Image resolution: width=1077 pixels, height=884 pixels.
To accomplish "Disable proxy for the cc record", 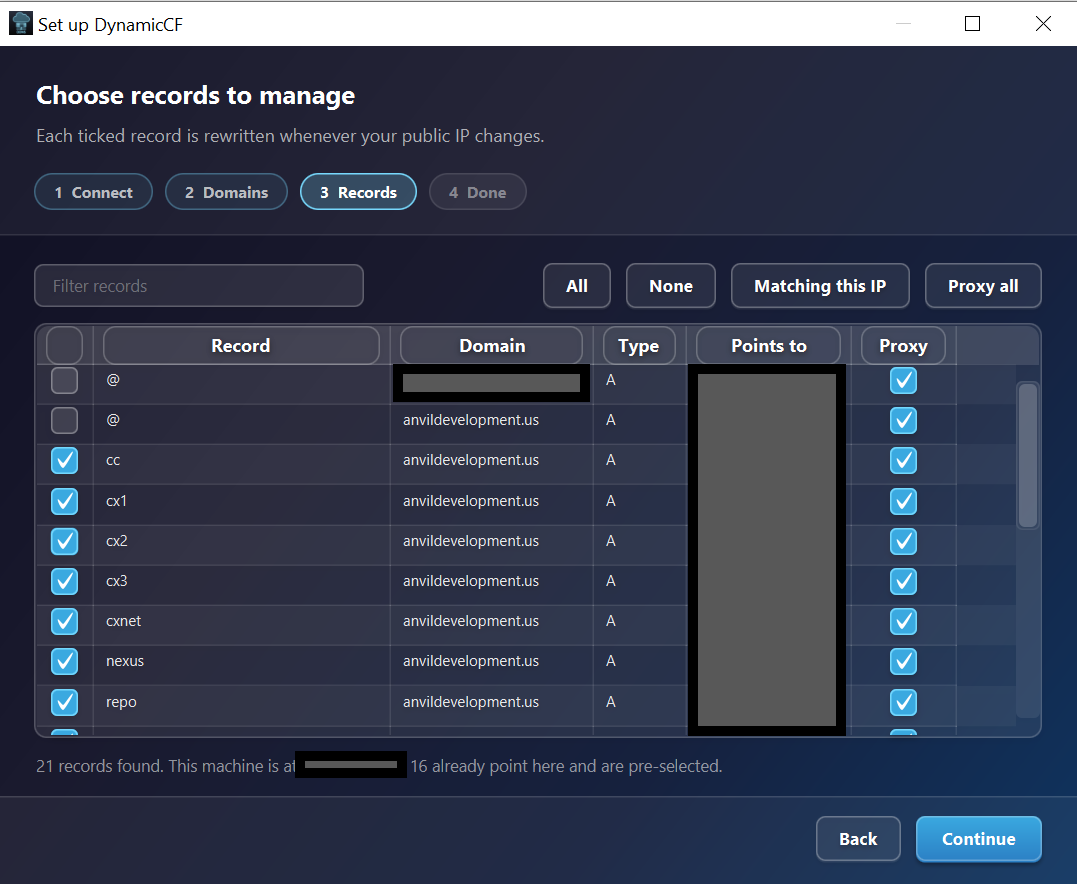I will pyautogui.click(x=903, y=460).
